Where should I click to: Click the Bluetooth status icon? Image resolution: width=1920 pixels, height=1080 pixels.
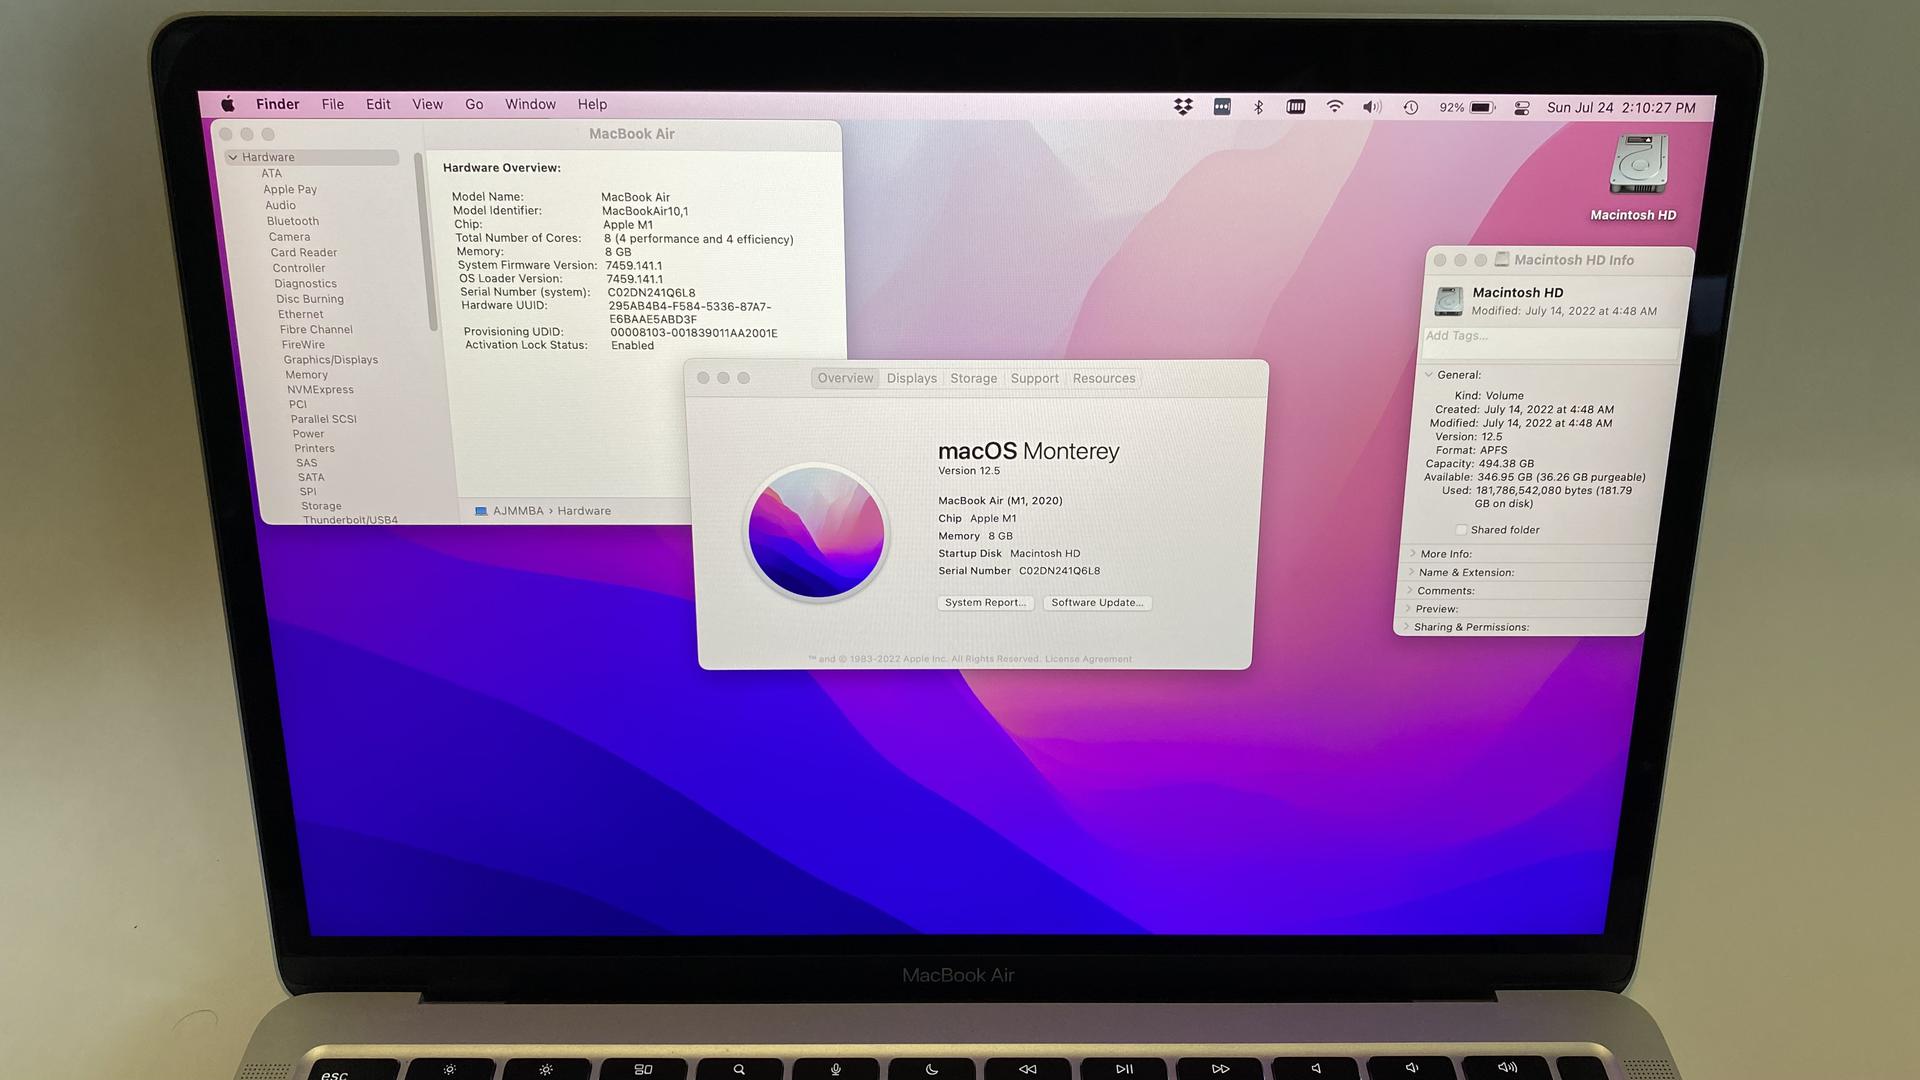[x=1259, y=107]
